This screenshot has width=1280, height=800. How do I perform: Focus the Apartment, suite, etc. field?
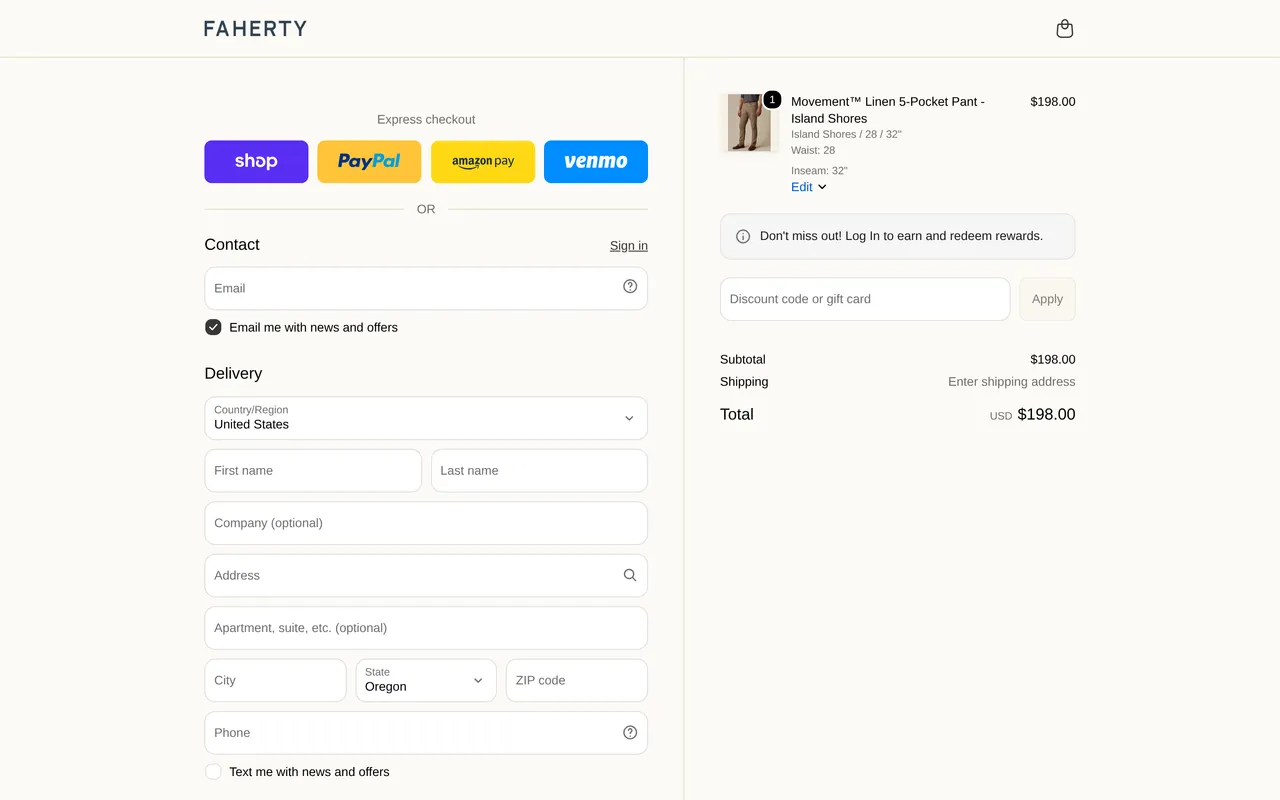(426, 628)
